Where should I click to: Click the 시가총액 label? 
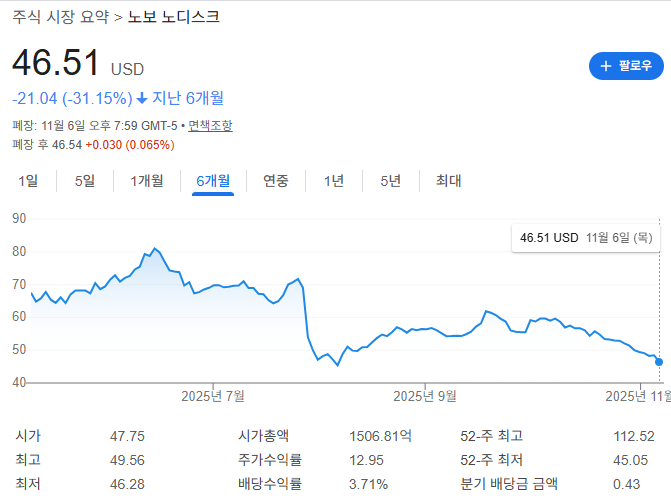click(263, 436)
